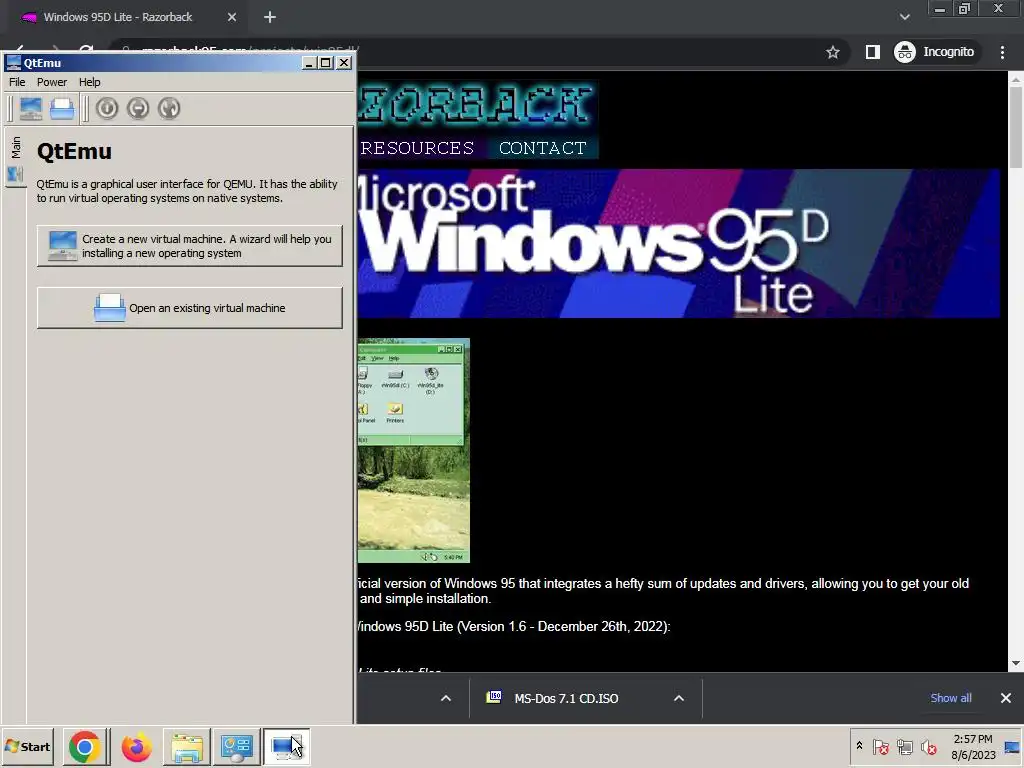Open File Explorer from the taskbar
The width and height of the screenshot is (1024, 768).
click(x=187, y=747)
